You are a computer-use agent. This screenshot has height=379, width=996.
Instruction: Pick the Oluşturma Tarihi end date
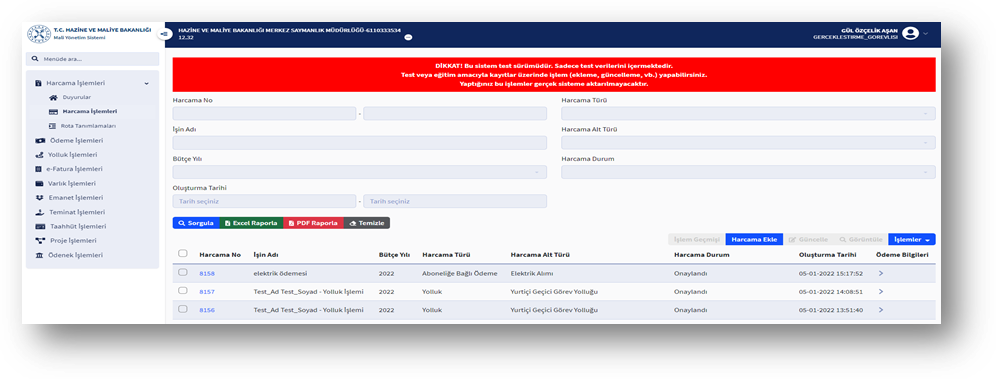(x=455, y=201)
